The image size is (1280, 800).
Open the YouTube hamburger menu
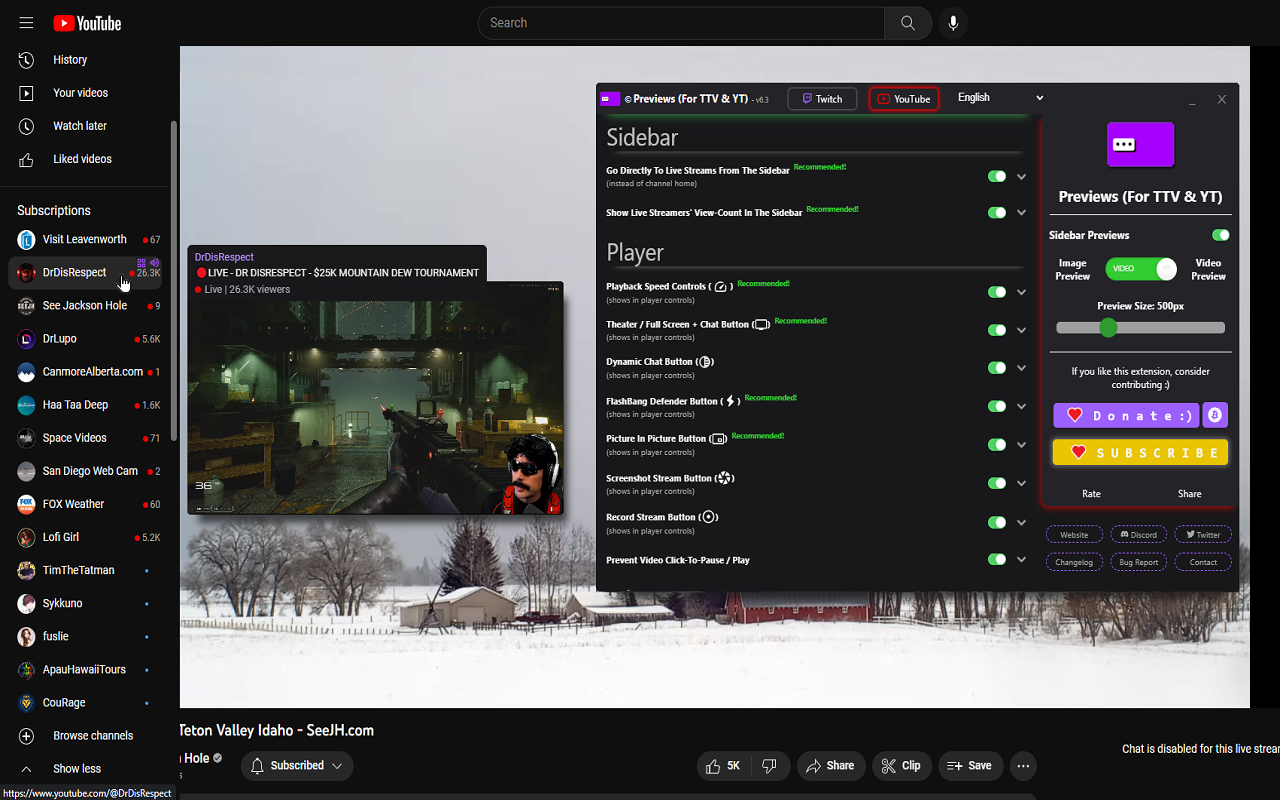[x=26, y=22]
